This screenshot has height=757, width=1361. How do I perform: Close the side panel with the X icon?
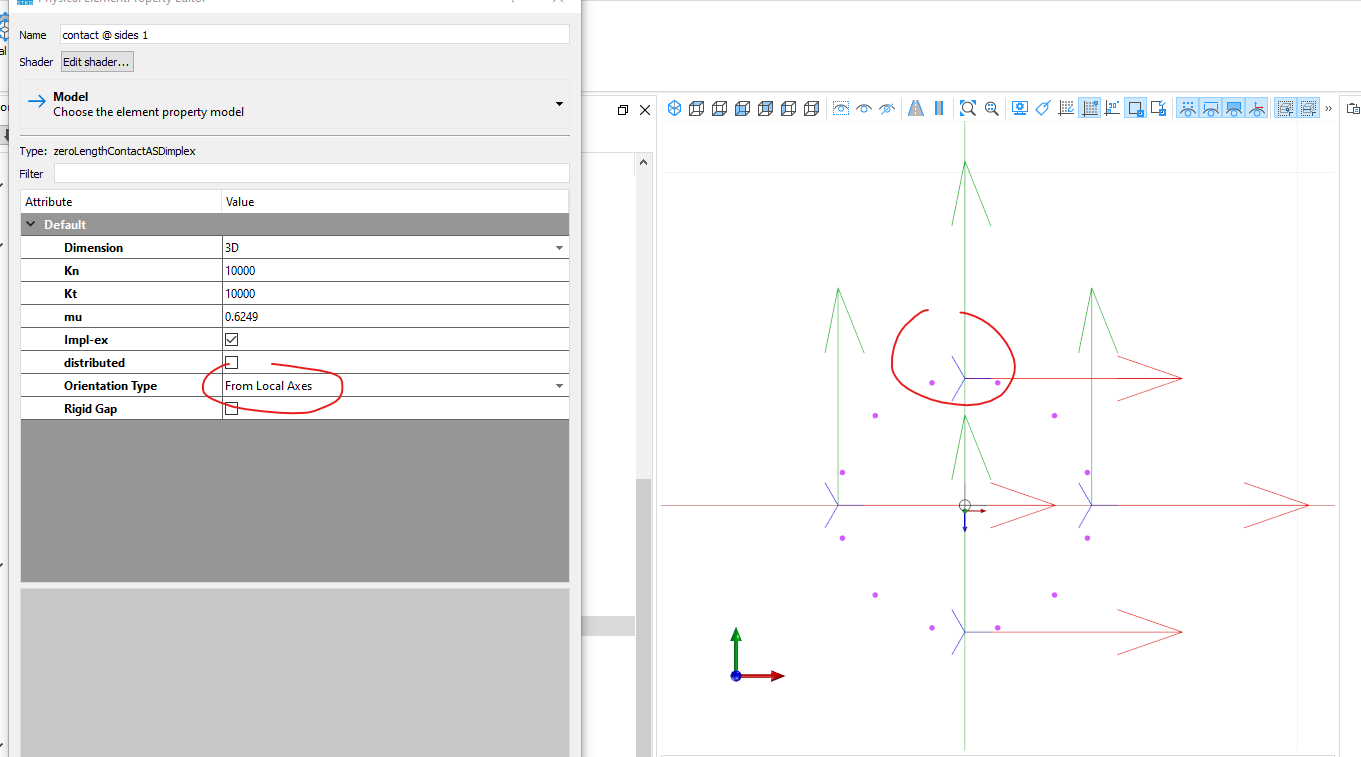645,110
